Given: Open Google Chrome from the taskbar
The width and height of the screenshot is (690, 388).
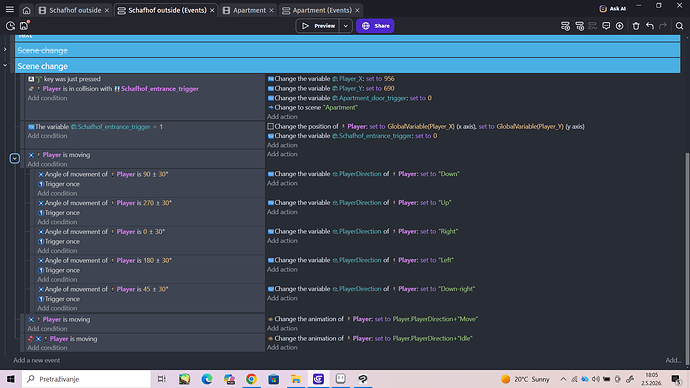Looking at the screenshot, I should click(x=251, y=379).
